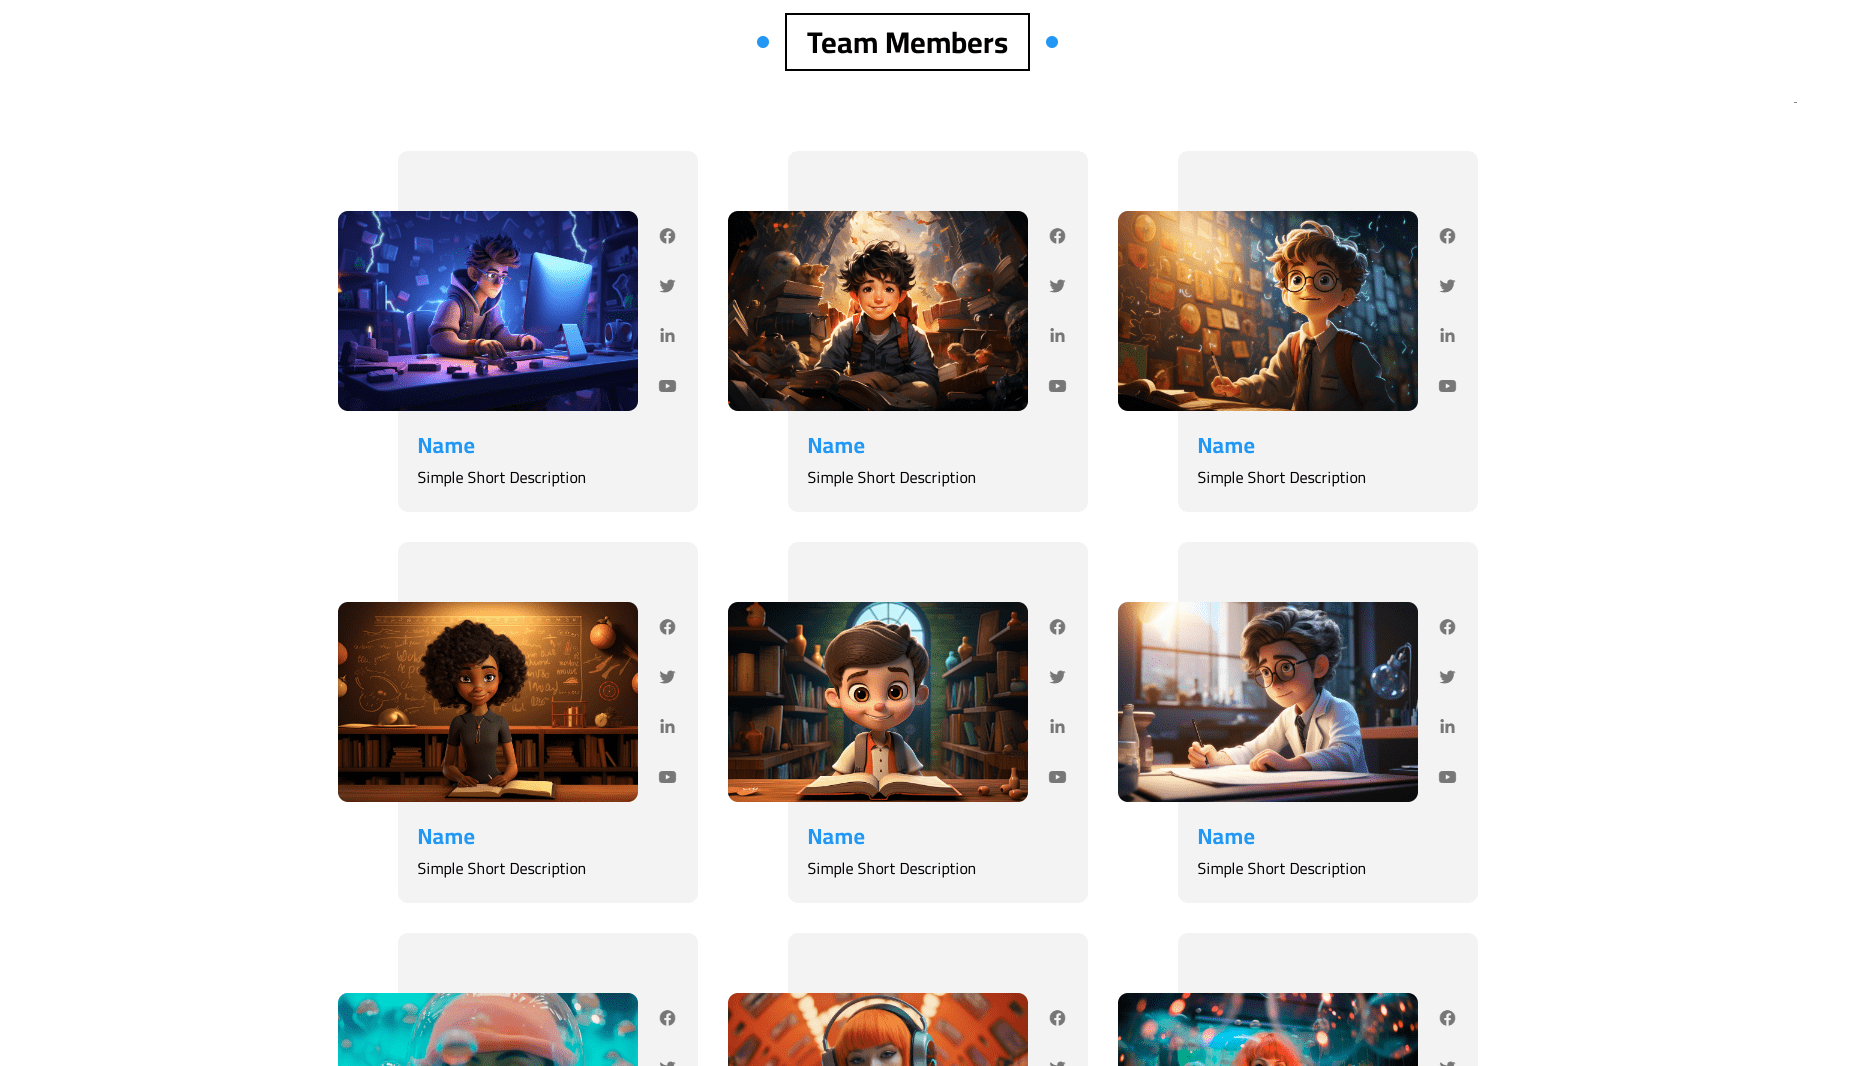Click the Name link under the curly-haired girl image
Screen dimensions: 1854x1066
[446, 837]
